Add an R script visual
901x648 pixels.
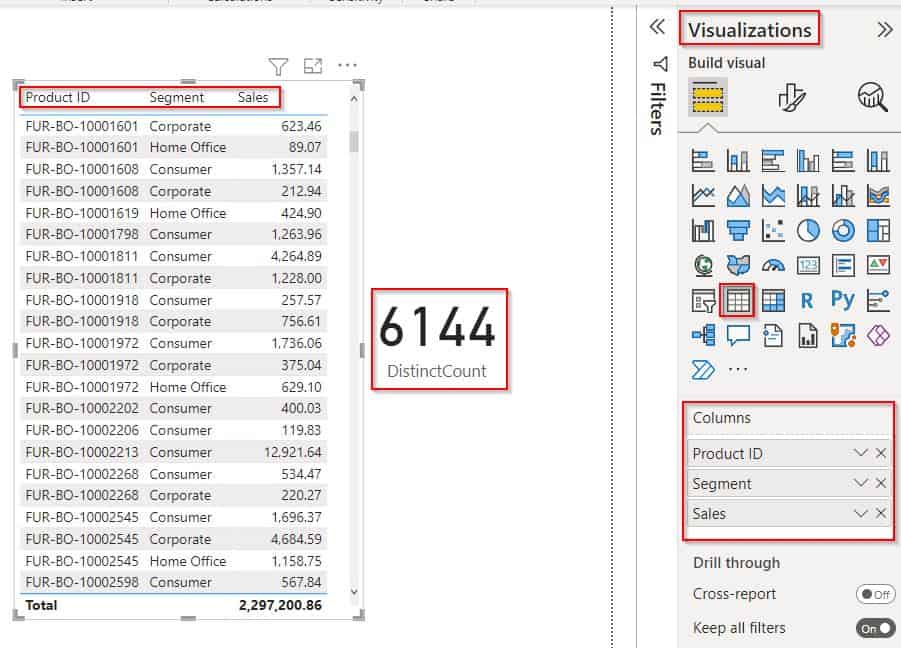(x=807, y=300)
